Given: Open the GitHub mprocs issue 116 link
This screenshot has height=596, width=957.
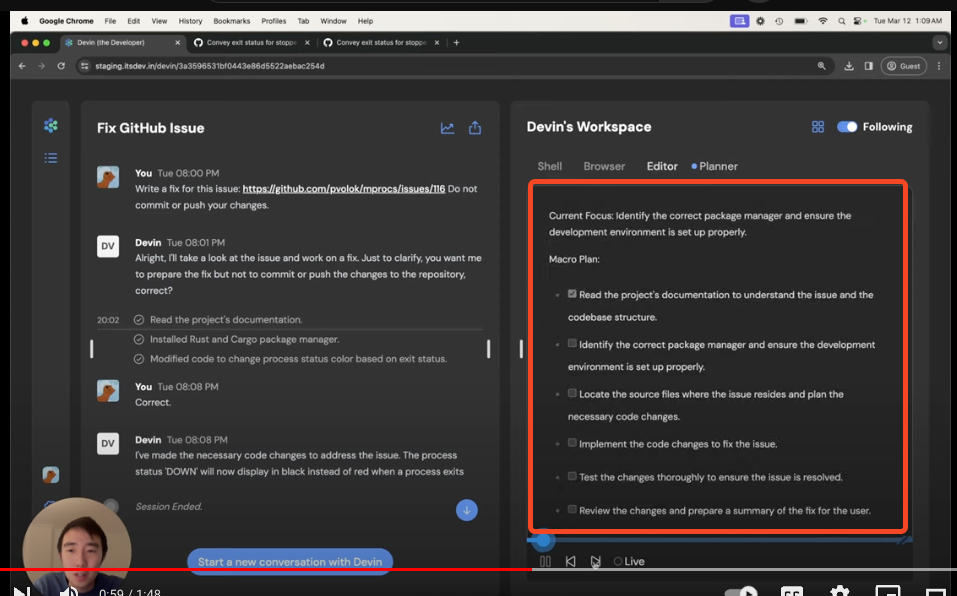Looking at the screenshot, I should click(x=343, y=188).
